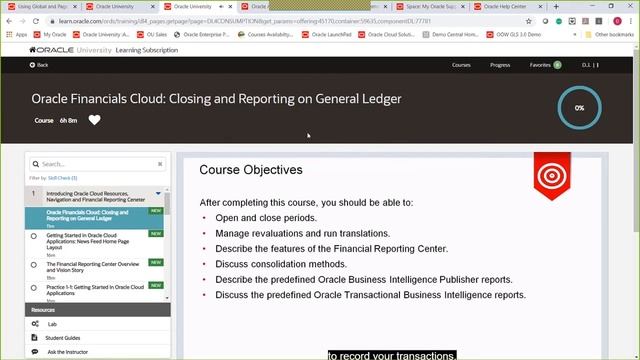
Task: Close the Oracle Help Center tab
Action: [540, 7]
